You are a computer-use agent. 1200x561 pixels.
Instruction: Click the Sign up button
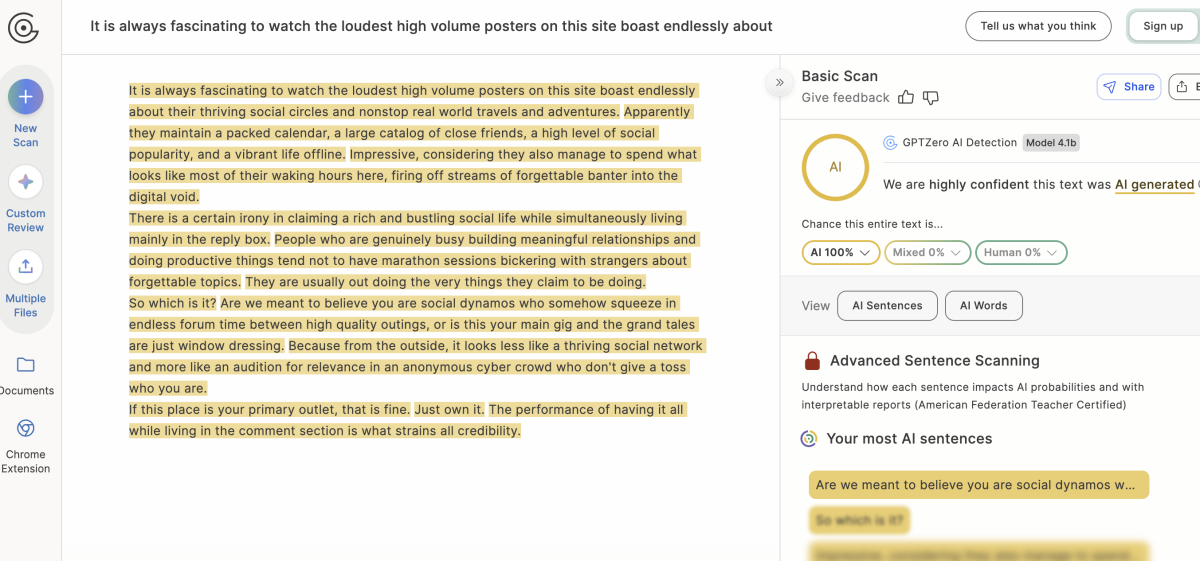(1163, 26)
